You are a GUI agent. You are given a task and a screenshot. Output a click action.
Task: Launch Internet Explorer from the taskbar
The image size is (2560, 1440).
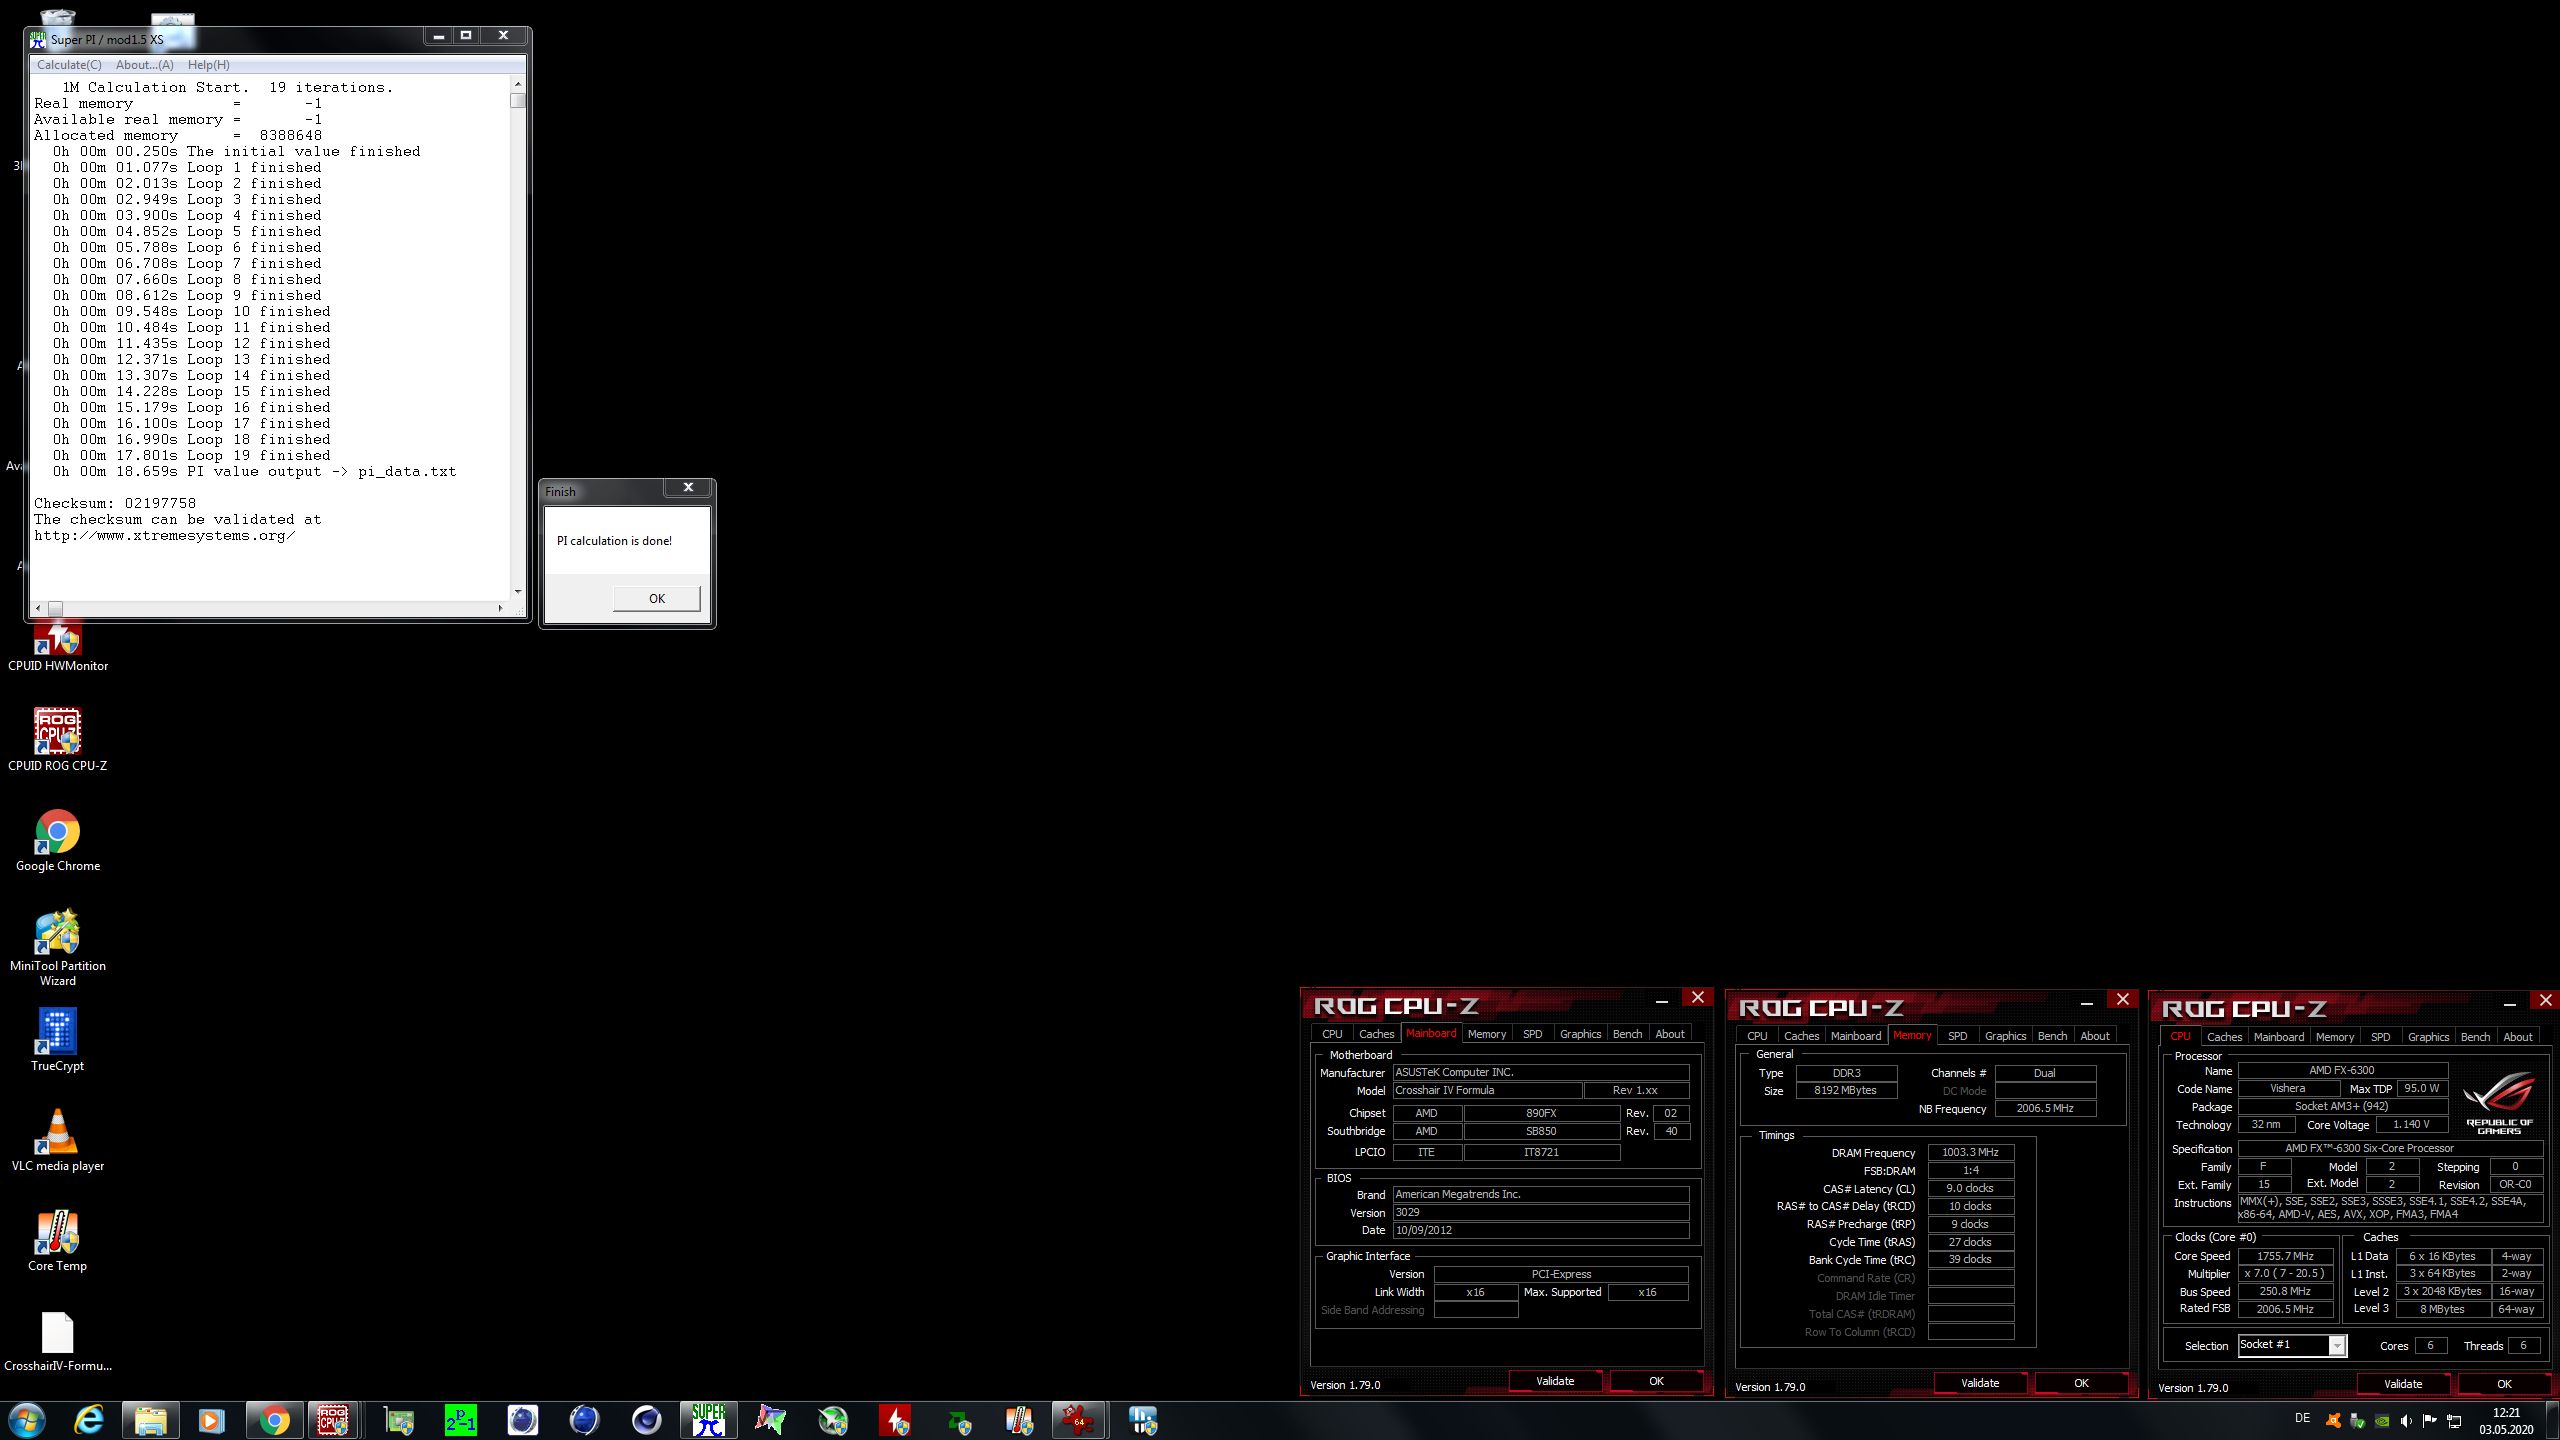click(x=89, y=1420)
